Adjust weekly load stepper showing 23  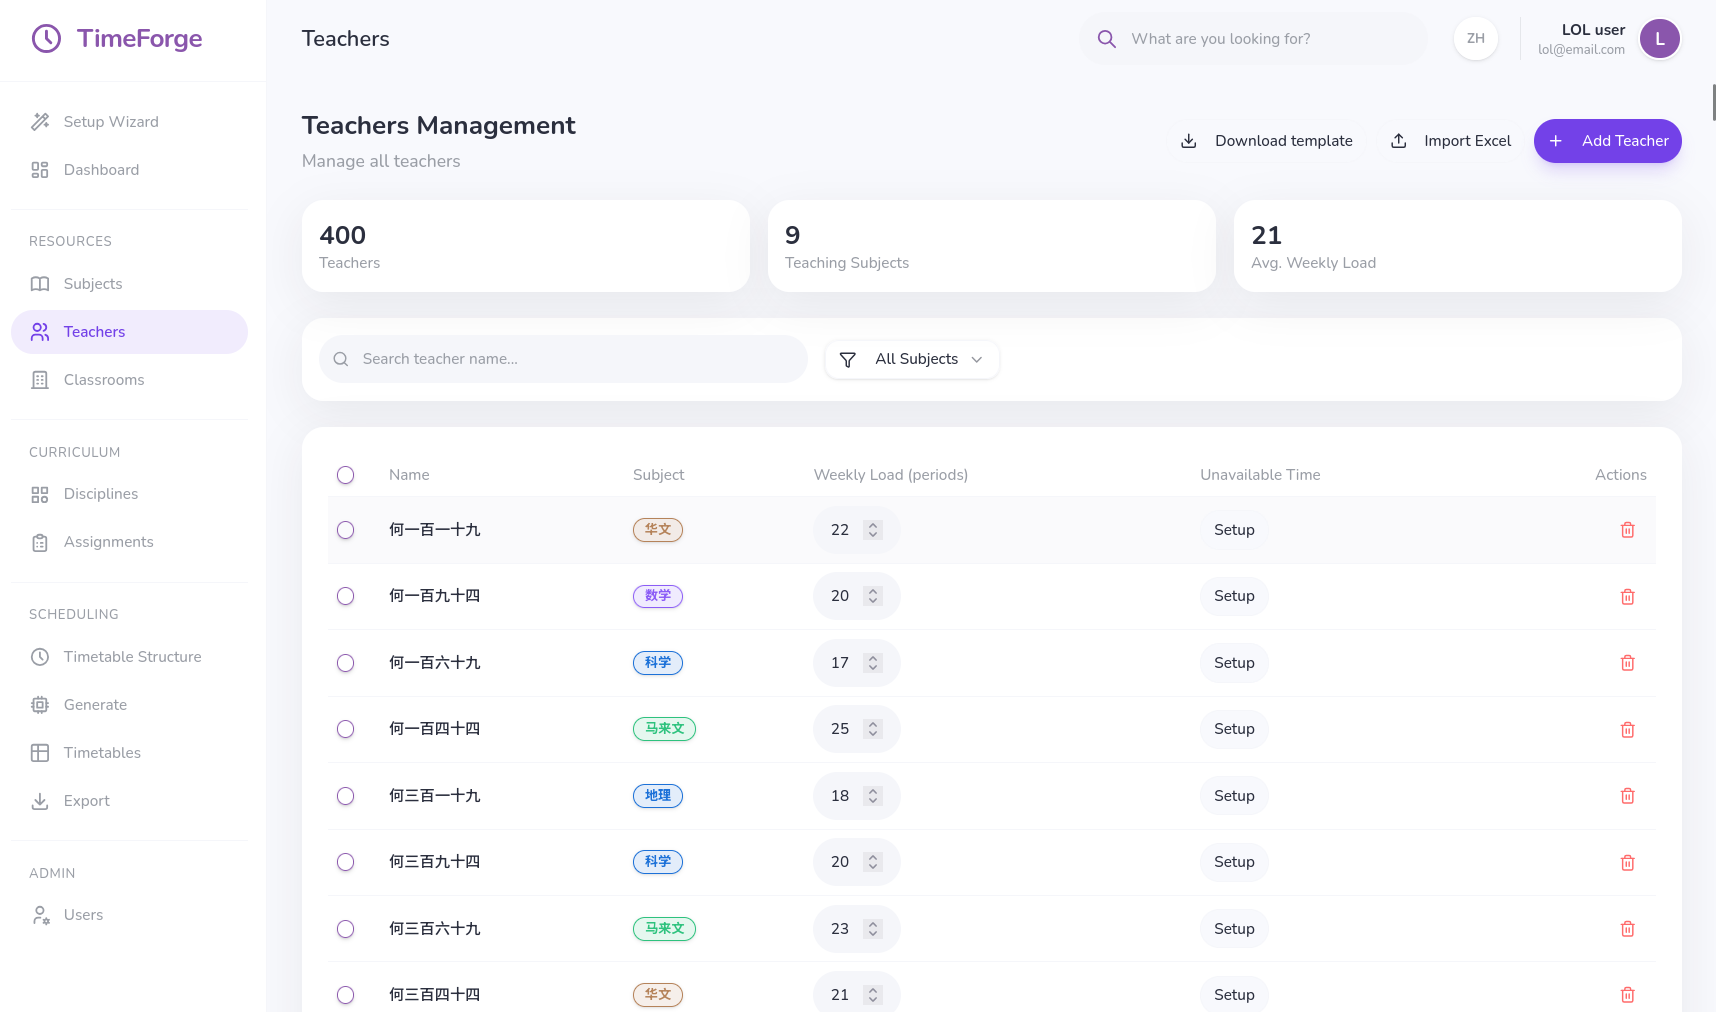[x=873, y=929]
